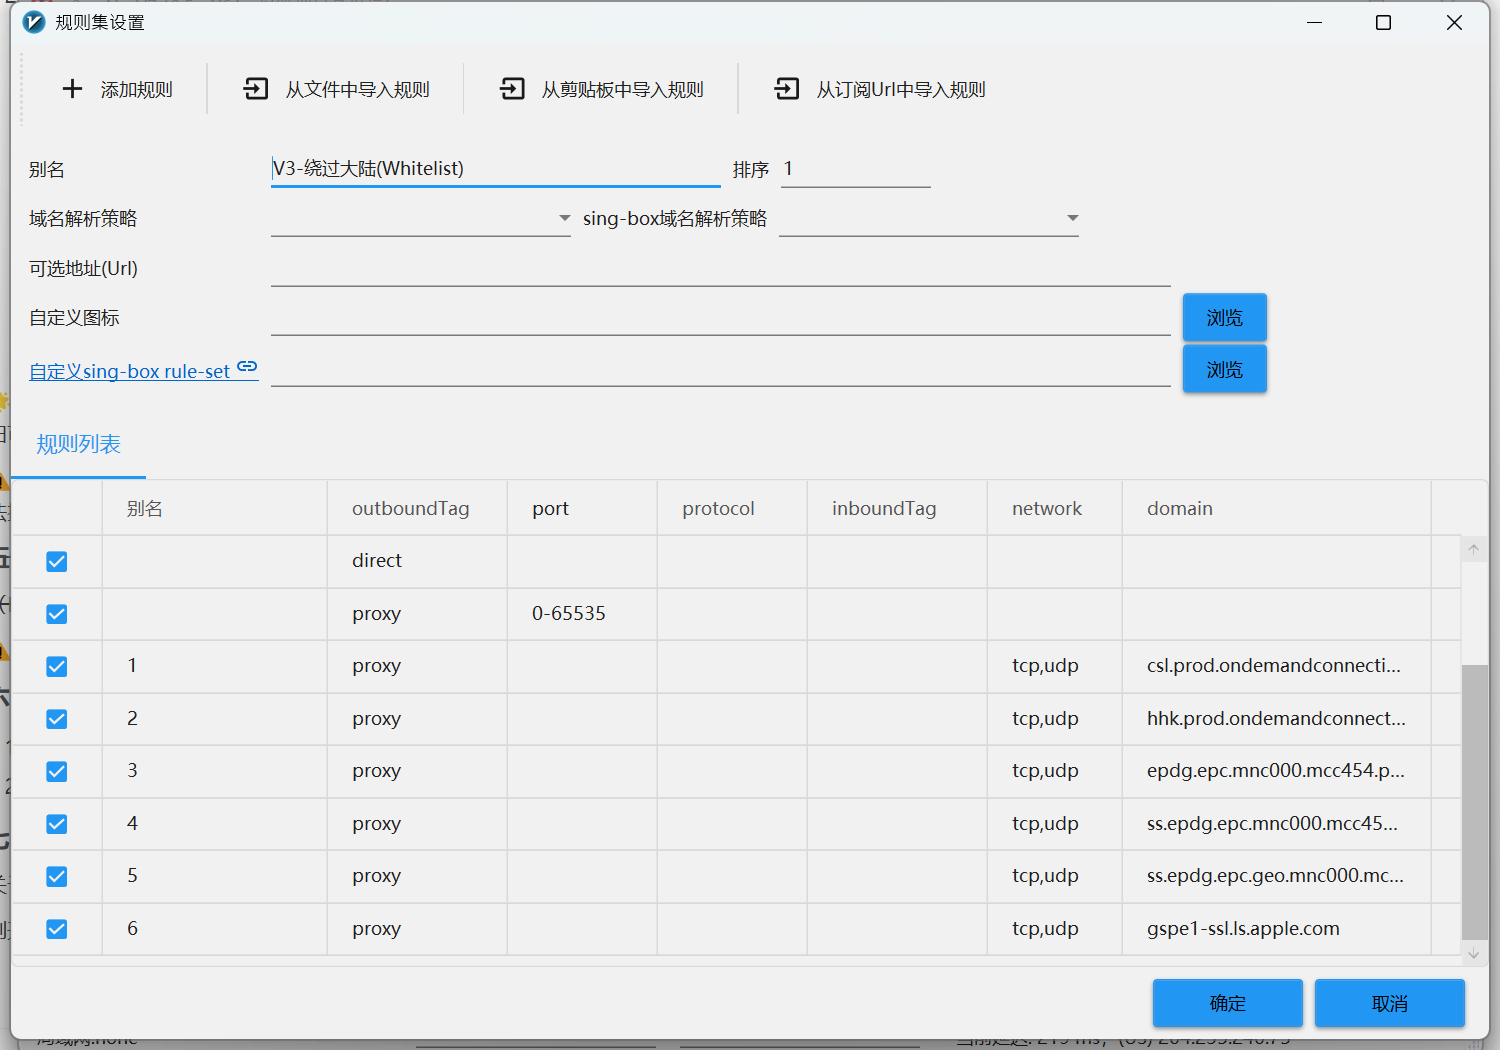Sort by the 别名 column header

(x=215, y=508)
